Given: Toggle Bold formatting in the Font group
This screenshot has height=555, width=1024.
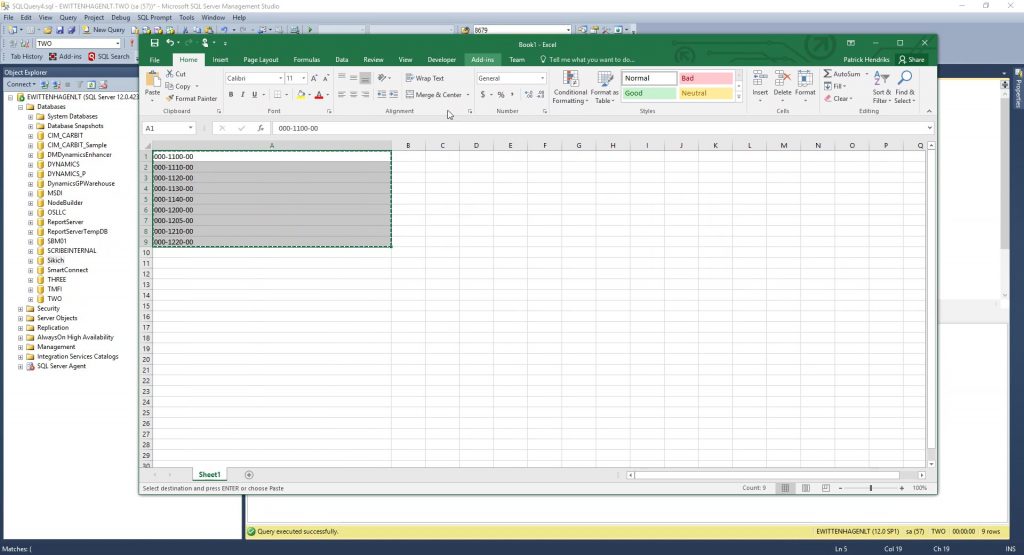Looking at the screenshot, I should (230, 94).
